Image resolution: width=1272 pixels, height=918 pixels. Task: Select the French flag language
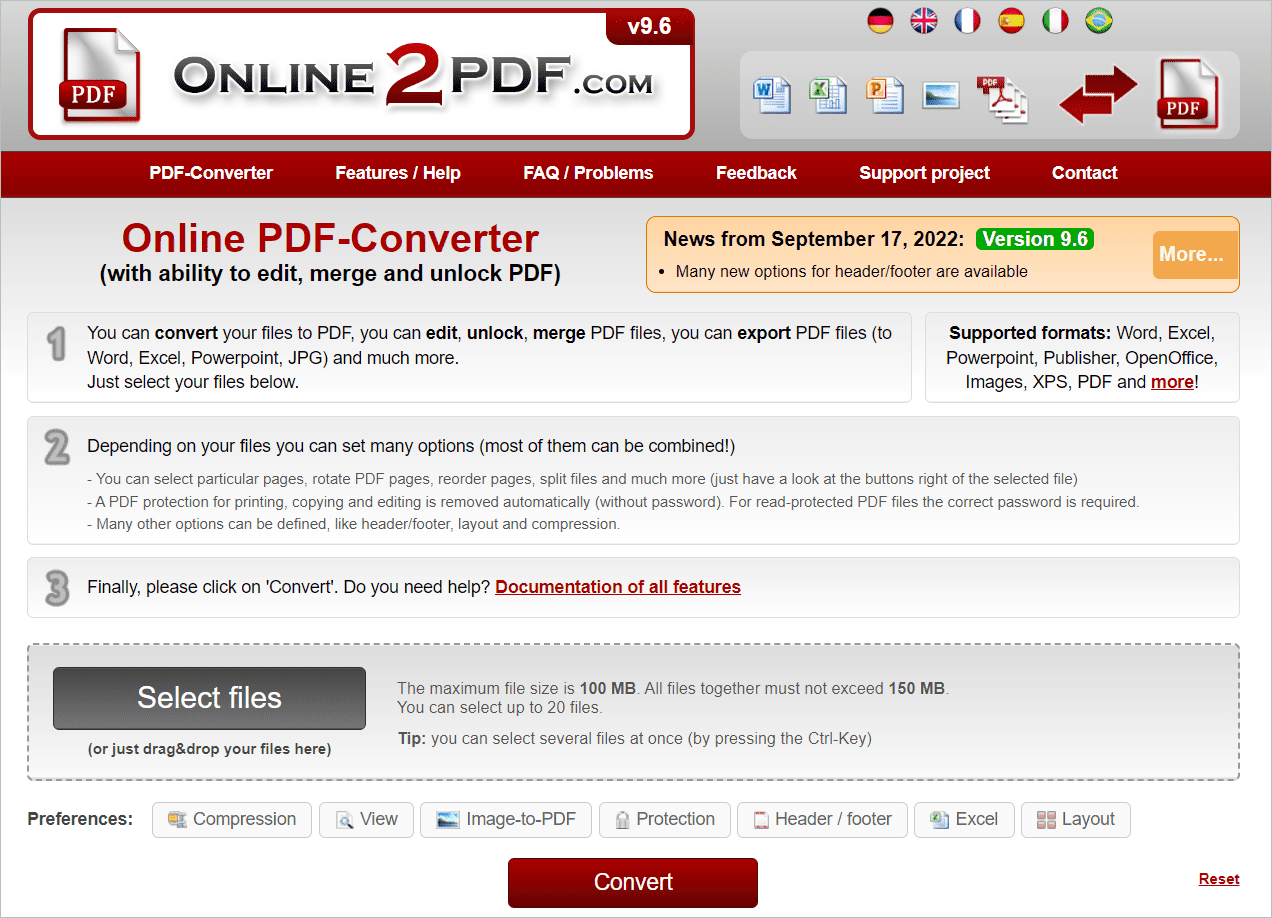(x=968, y=21)
